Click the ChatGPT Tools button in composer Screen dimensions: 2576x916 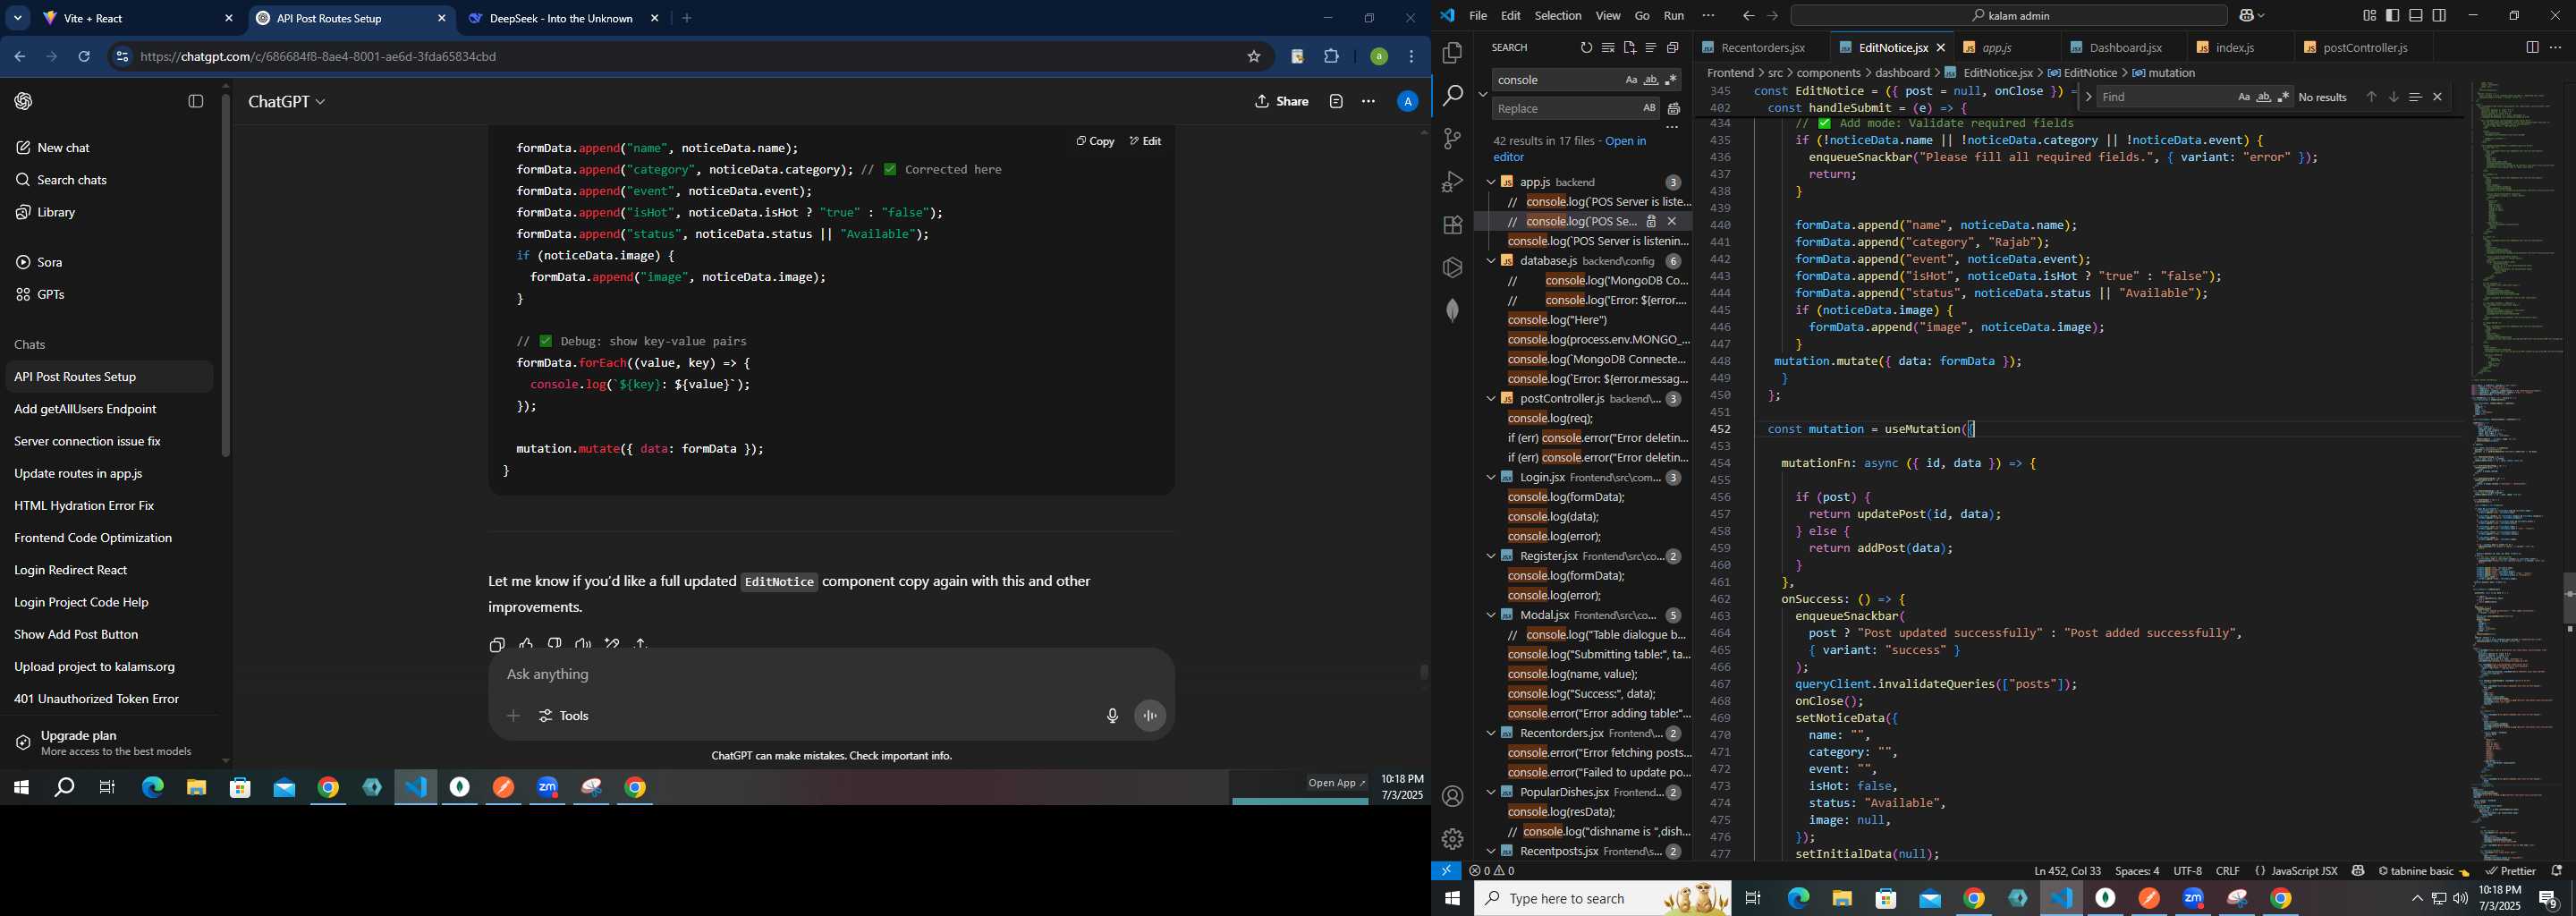pos(564,716)
